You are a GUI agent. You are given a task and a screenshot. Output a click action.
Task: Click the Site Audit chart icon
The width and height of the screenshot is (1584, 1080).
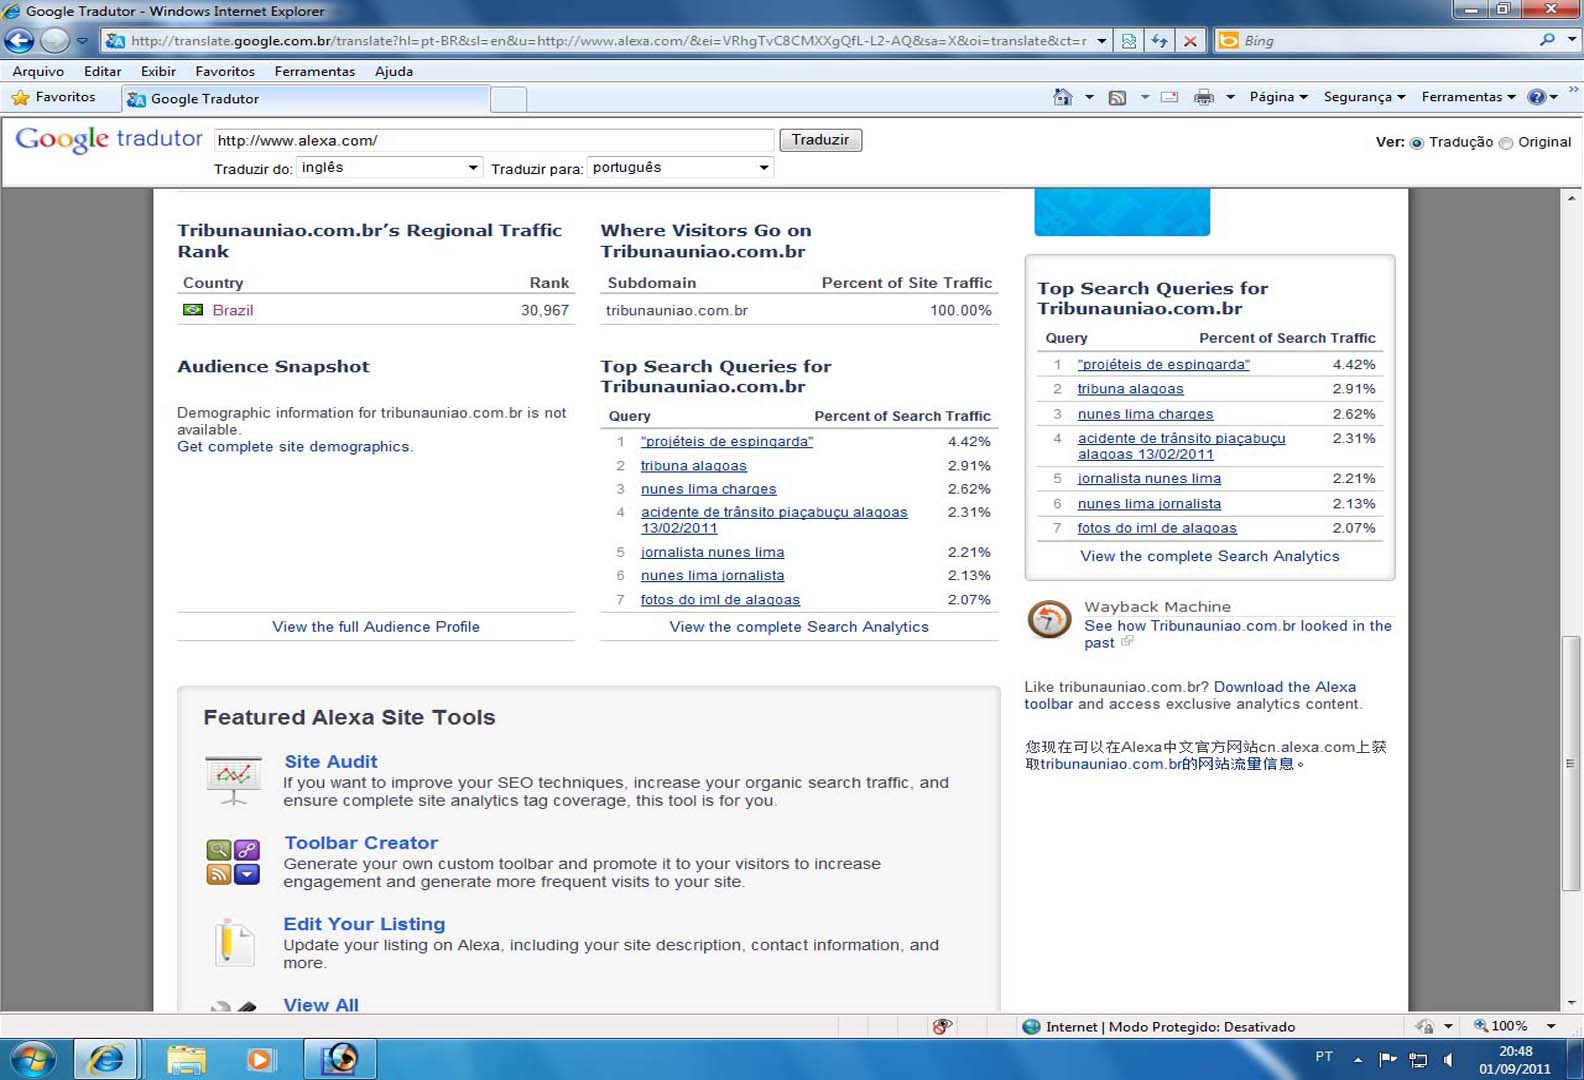coord(233,779)
